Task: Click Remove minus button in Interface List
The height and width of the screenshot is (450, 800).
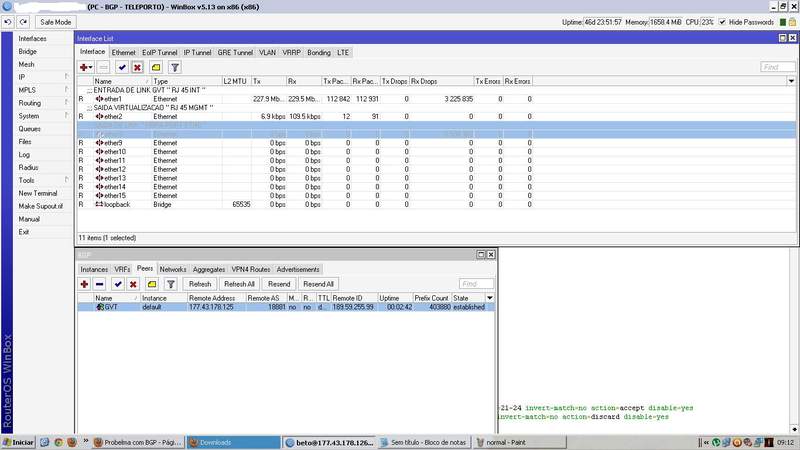Action: click(x=104, y=67)
